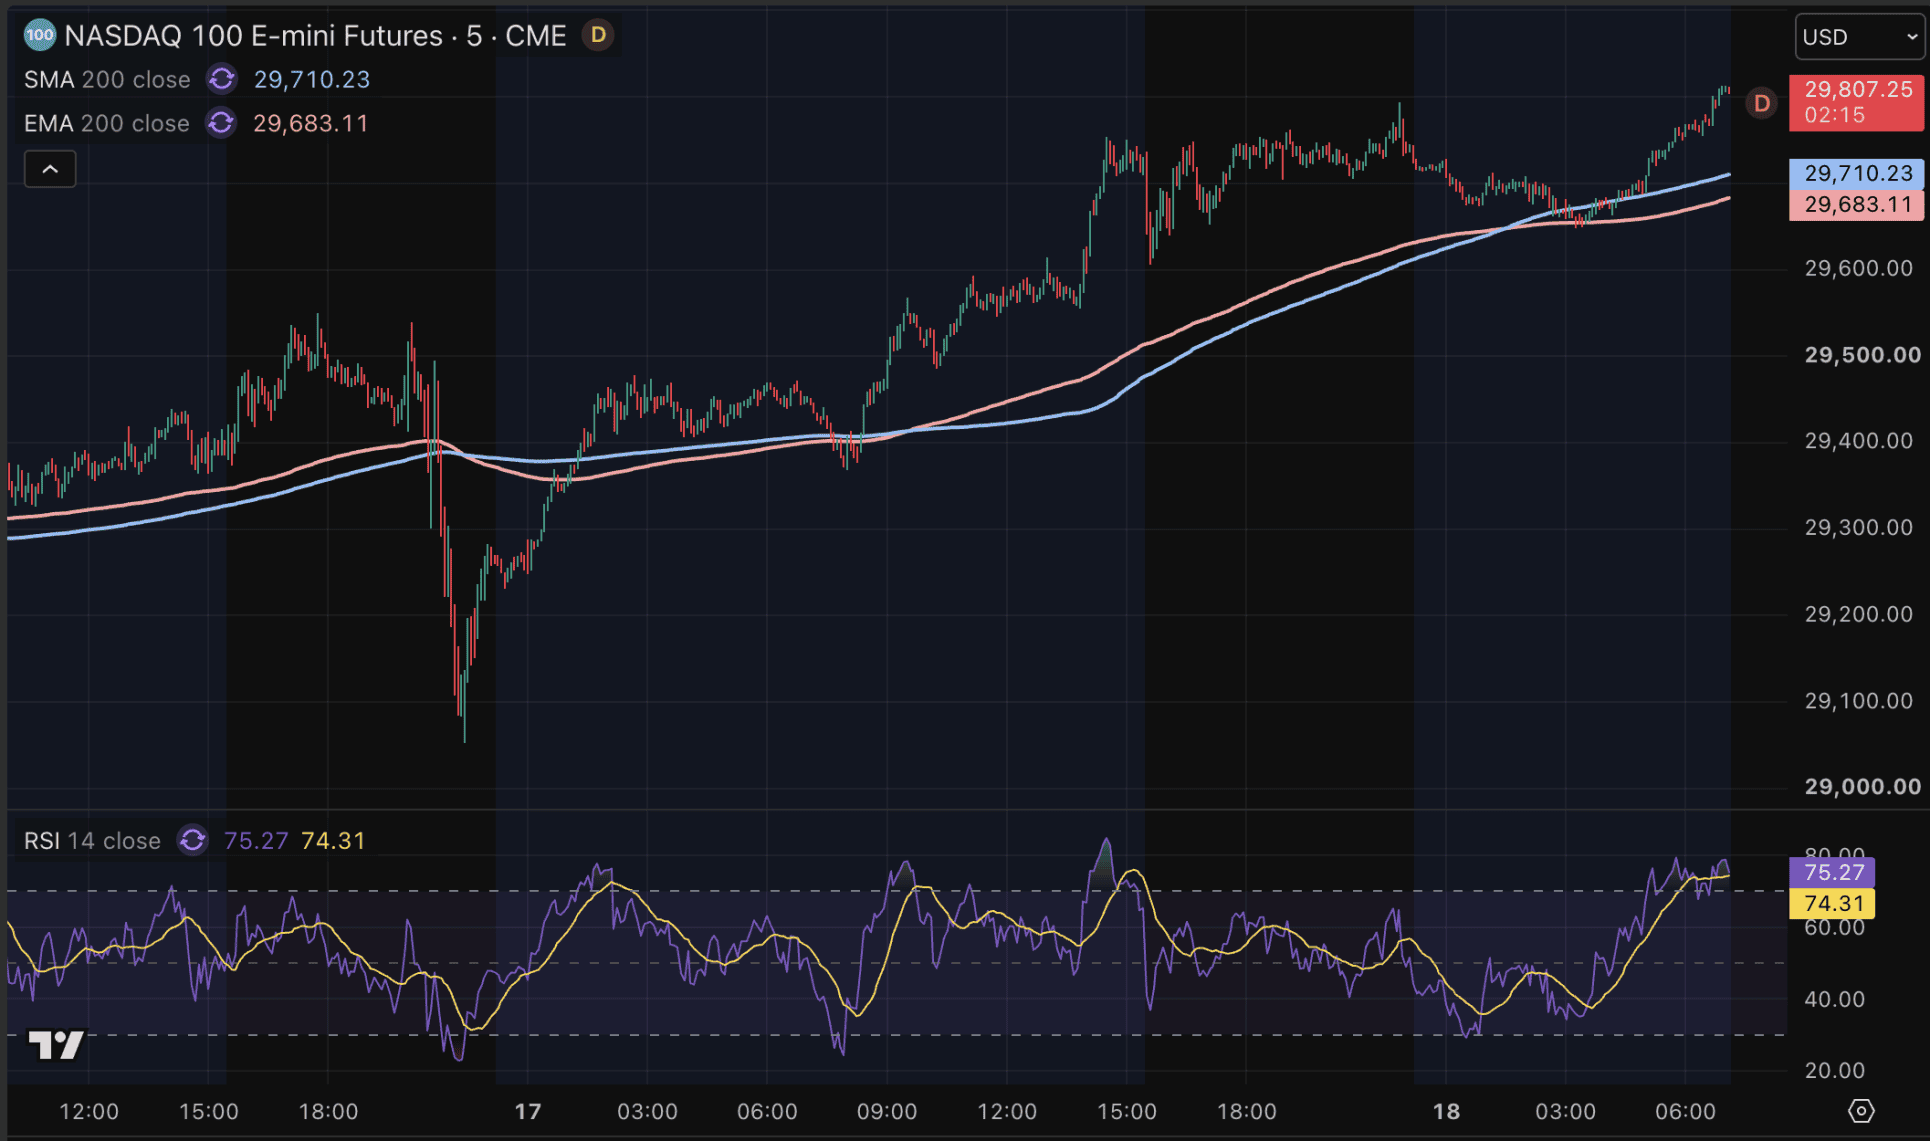
Task: Click the yellow 74.31 tag on the RSI scale
Action: (x=1832, y=904)
